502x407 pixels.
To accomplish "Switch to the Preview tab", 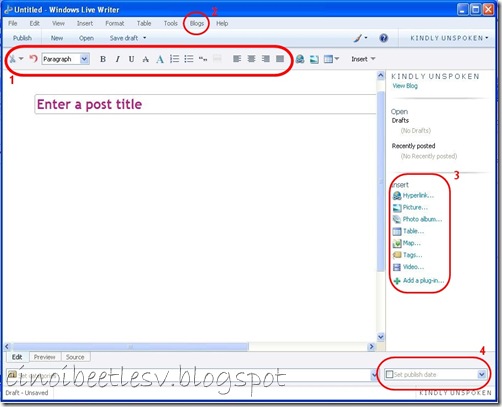I will (x=44, y=357).
